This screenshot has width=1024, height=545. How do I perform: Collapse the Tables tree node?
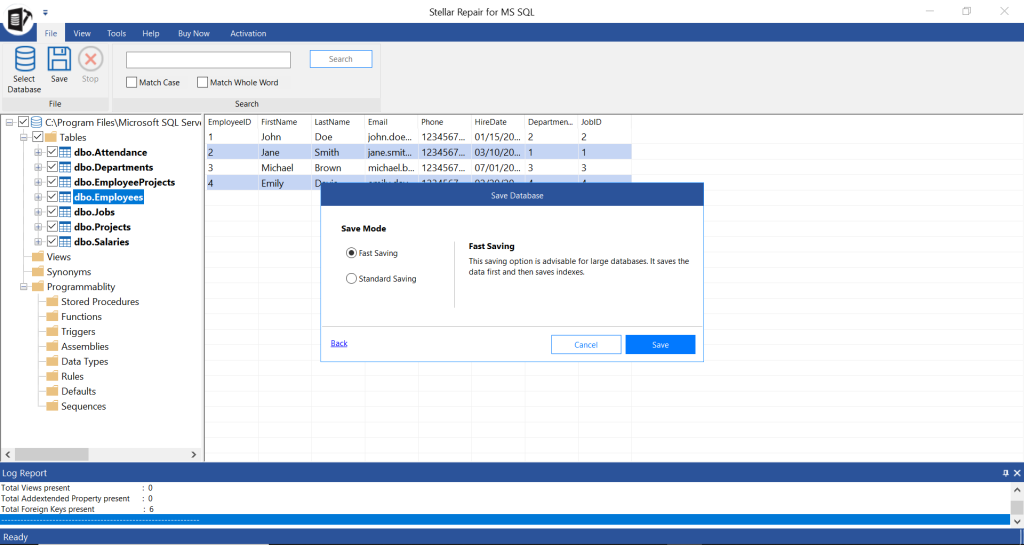(x=24, y=137)
